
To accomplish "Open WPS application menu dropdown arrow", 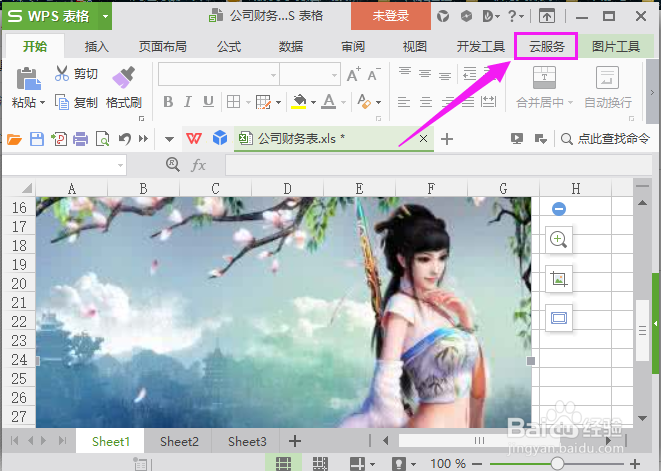I will point(105,16).
